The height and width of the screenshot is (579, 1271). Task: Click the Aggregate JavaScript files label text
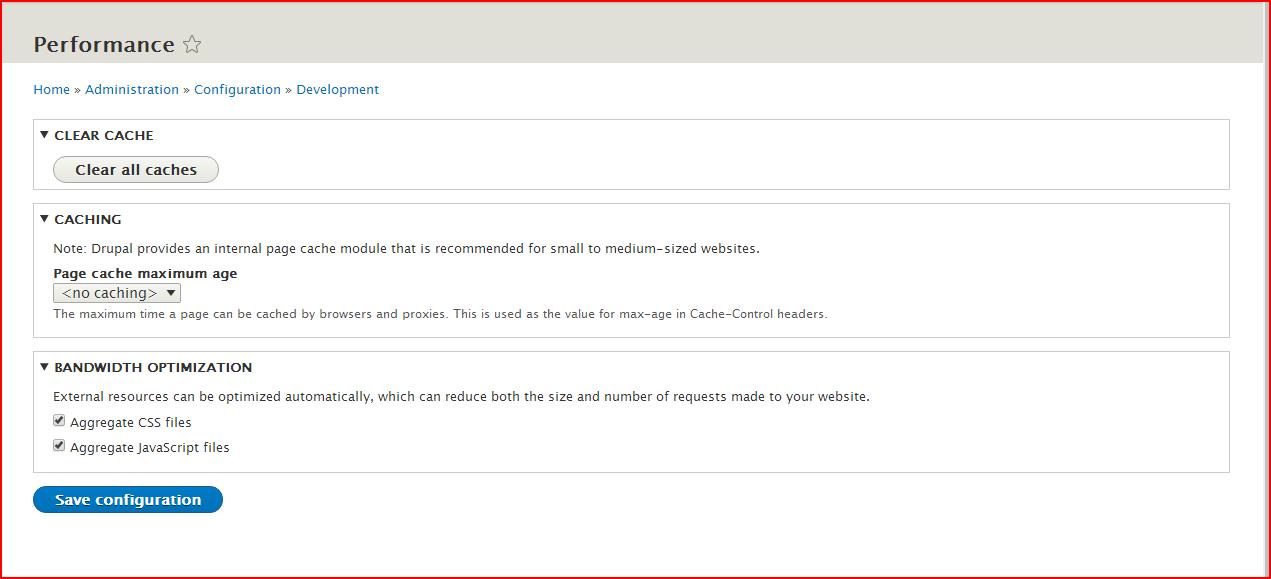point(150,447)
